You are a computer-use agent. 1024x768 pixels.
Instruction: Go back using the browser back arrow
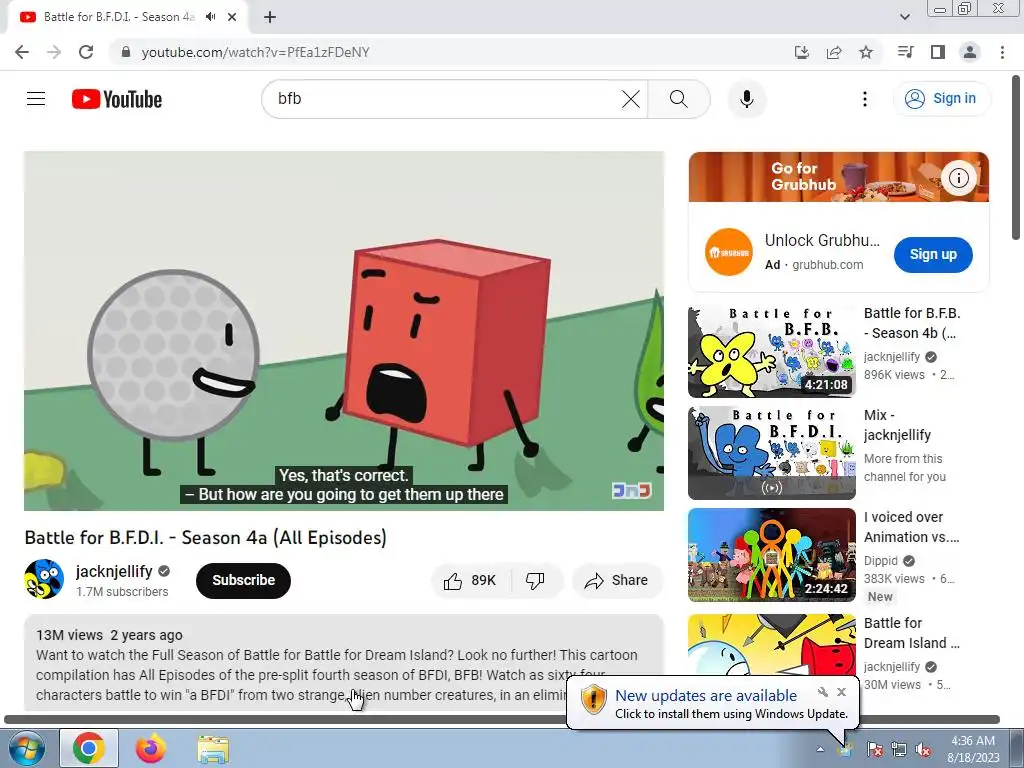pyautogui.click(x=22, y=52)
